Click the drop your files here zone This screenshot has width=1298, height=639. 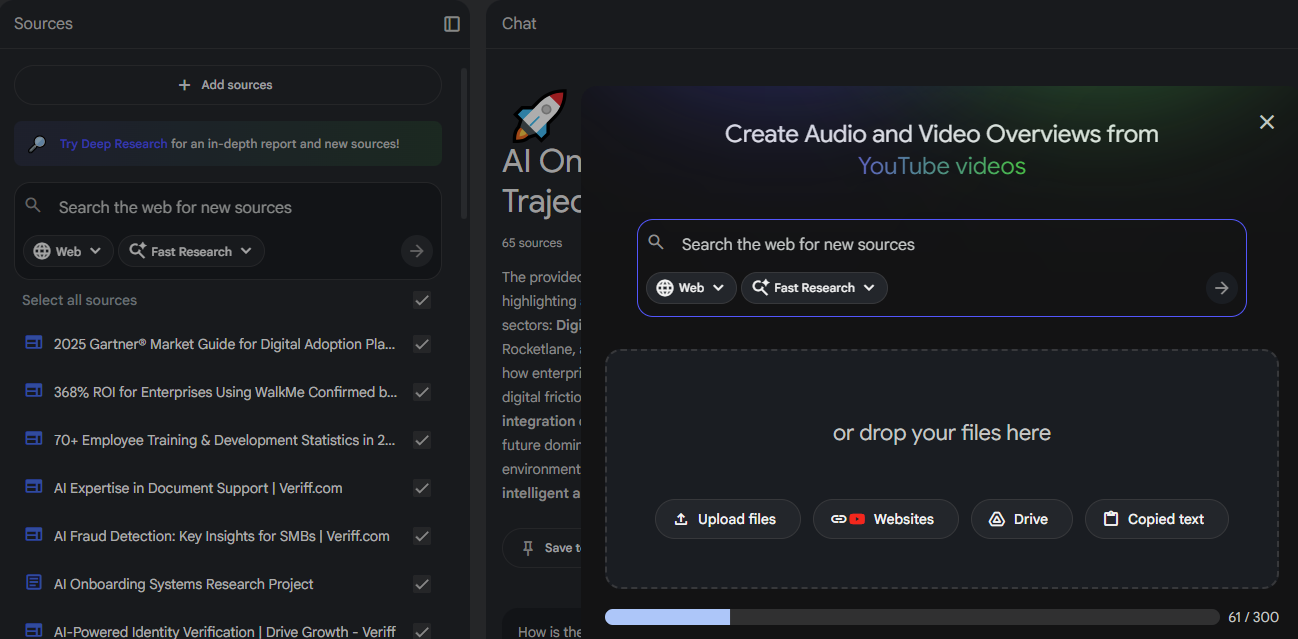(942, 469)
